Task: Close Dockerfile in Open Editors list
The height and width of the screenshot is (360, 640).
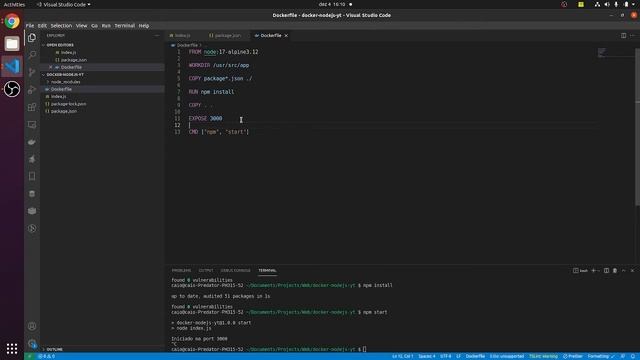Action: pyautogui.click(x=51, y=67)
